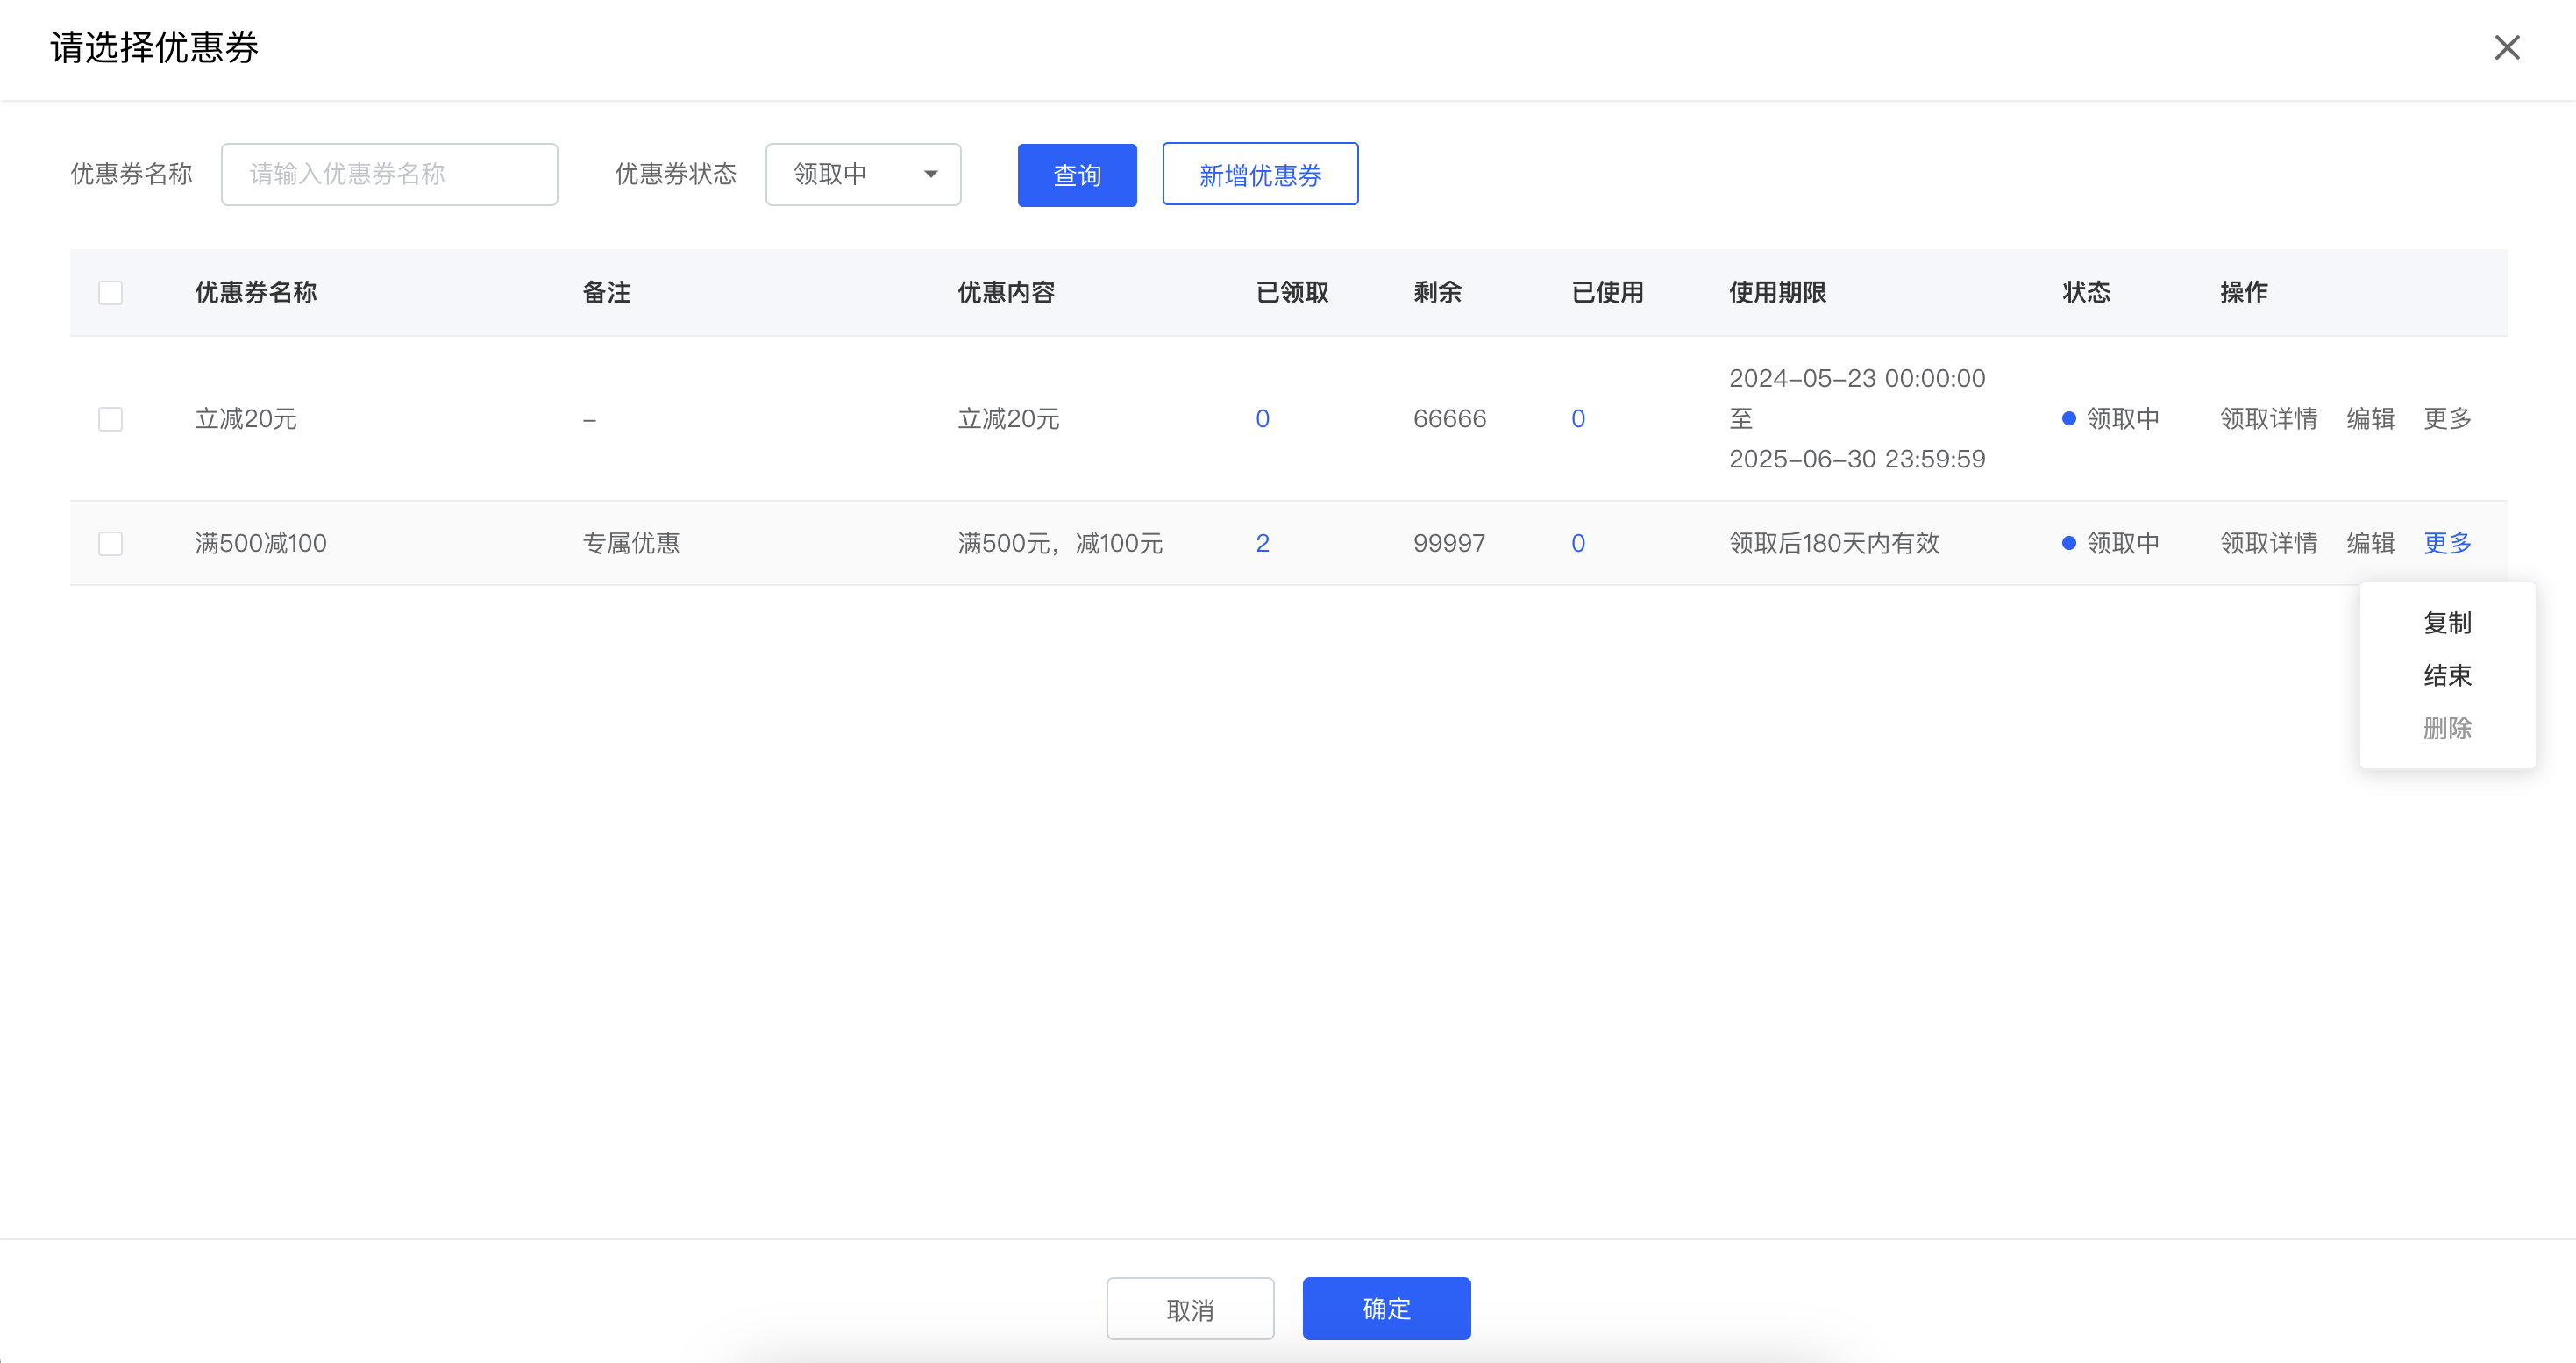Check the 满500减100 coupon row checkbox
The height and width of the screenshot is (1363, 2576).
pos(111,543)
